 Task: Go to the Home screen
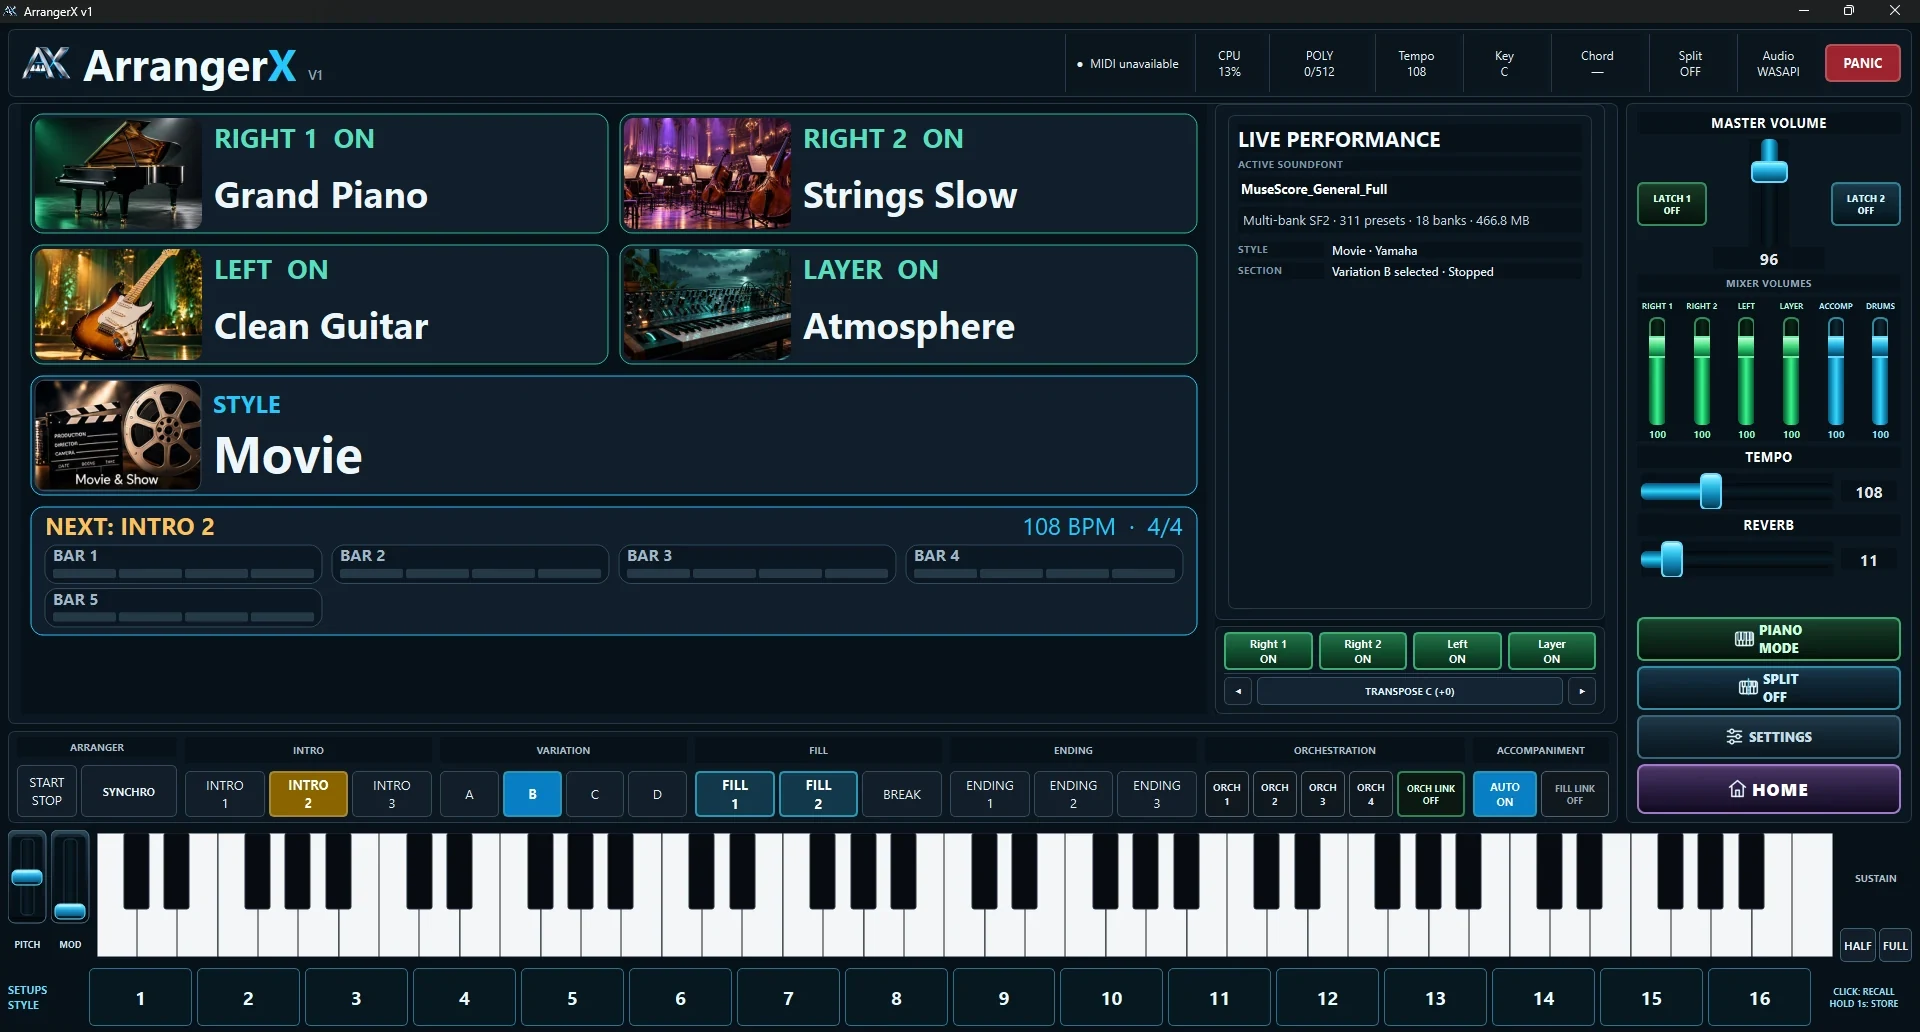[x=1768, y=789]
